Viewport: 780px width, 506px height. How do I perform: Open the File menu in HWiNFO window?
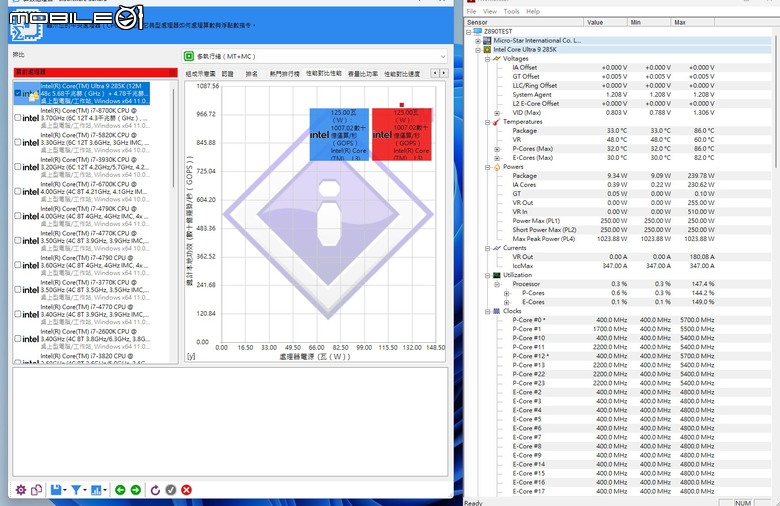tap(471, 11)
